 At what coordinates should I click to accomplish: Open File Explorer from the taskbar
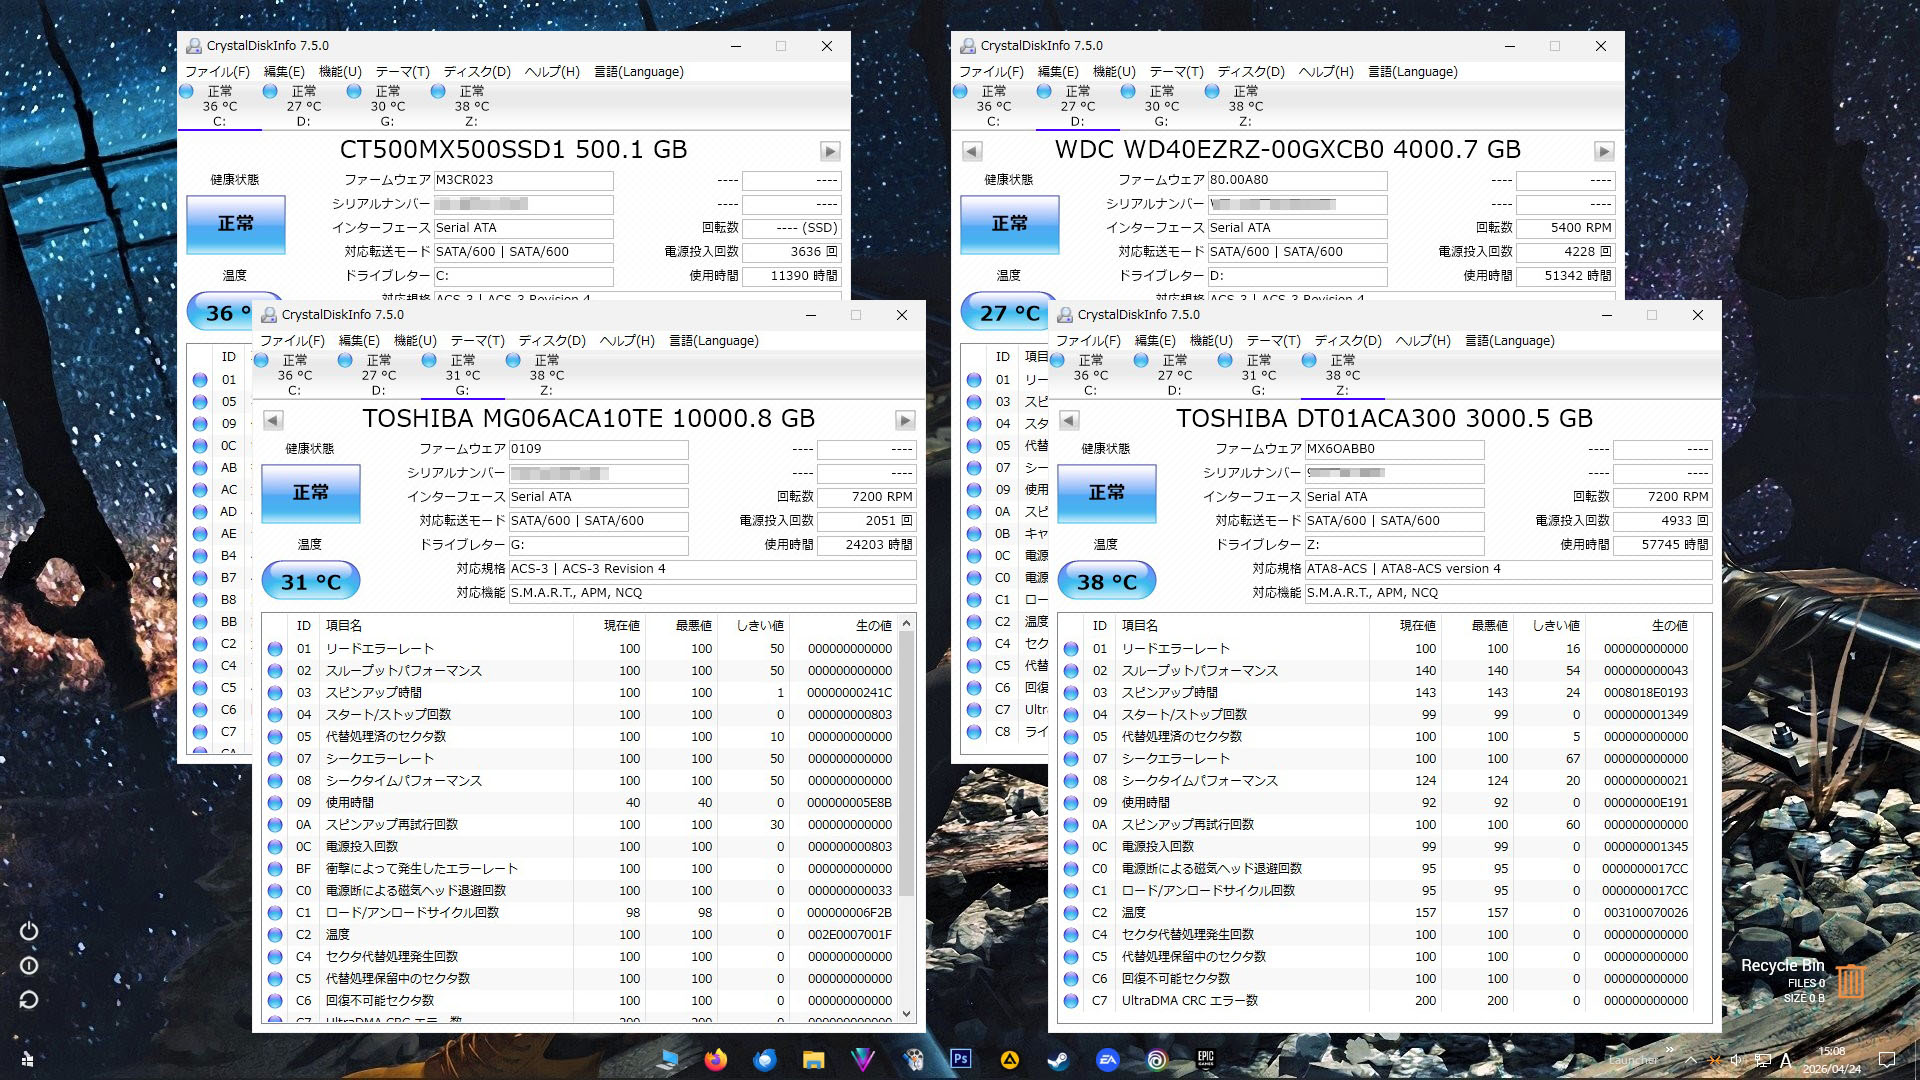(x=813, y=1060)
